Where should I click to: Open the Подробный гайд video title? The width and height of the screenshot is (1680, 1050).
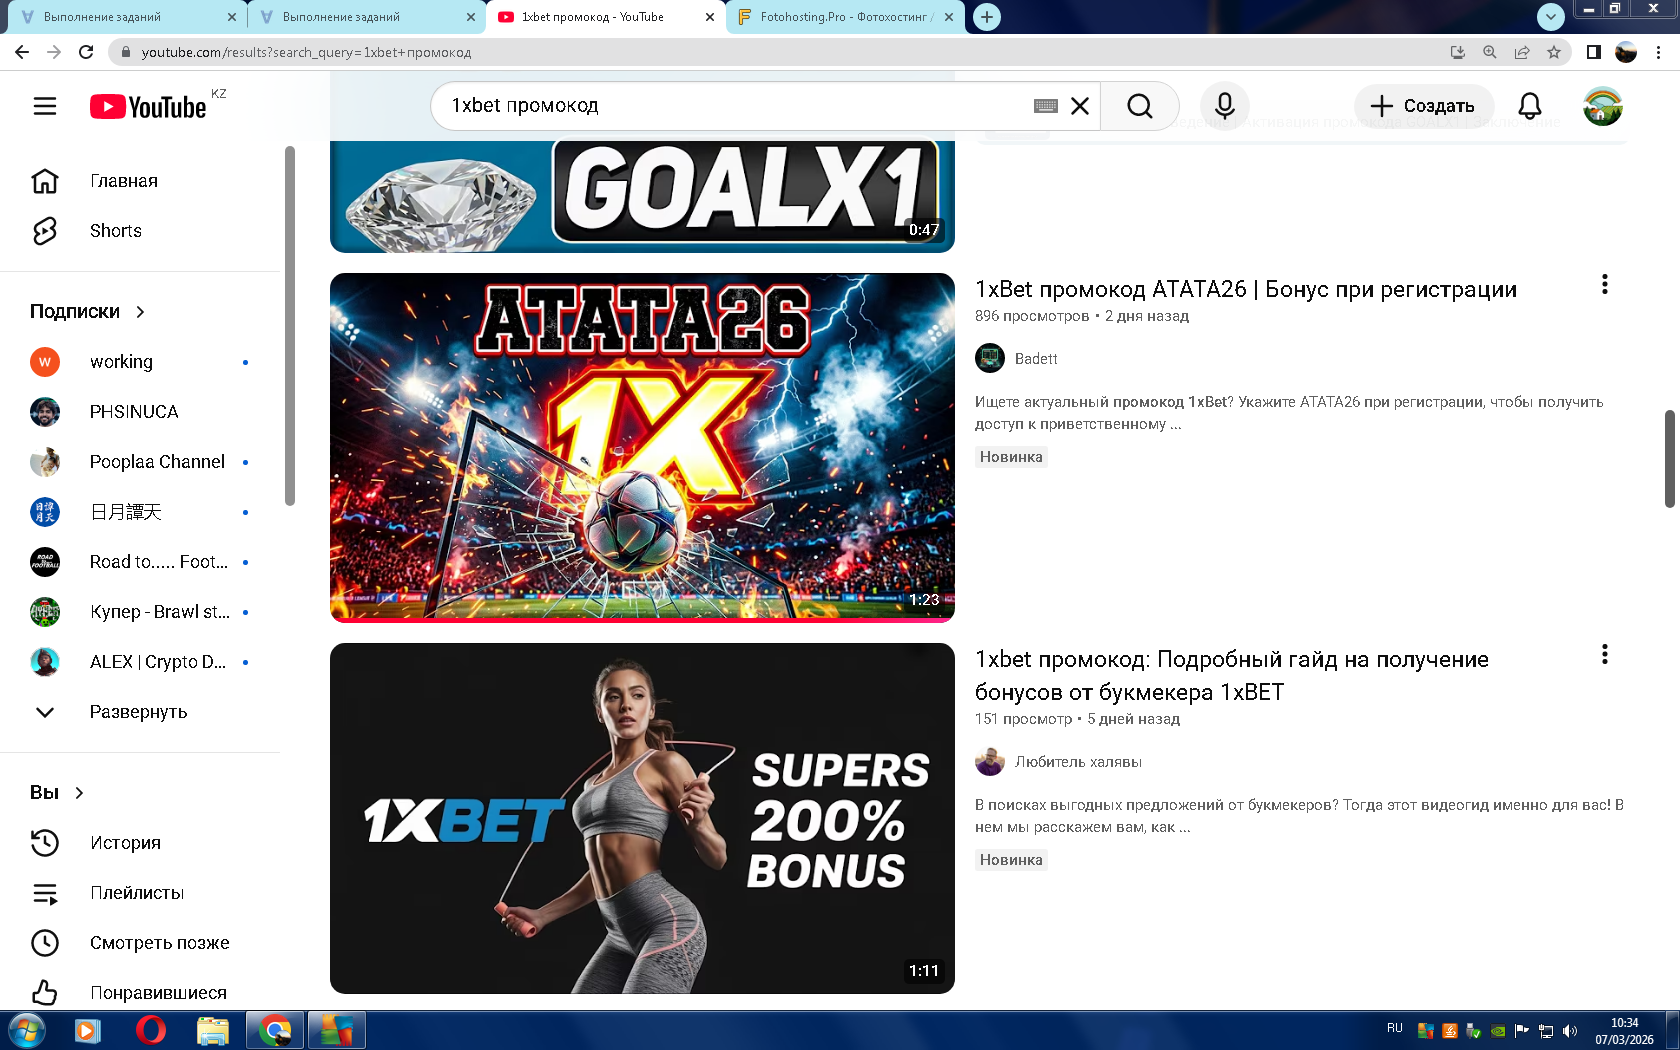tap(1232, 676)
